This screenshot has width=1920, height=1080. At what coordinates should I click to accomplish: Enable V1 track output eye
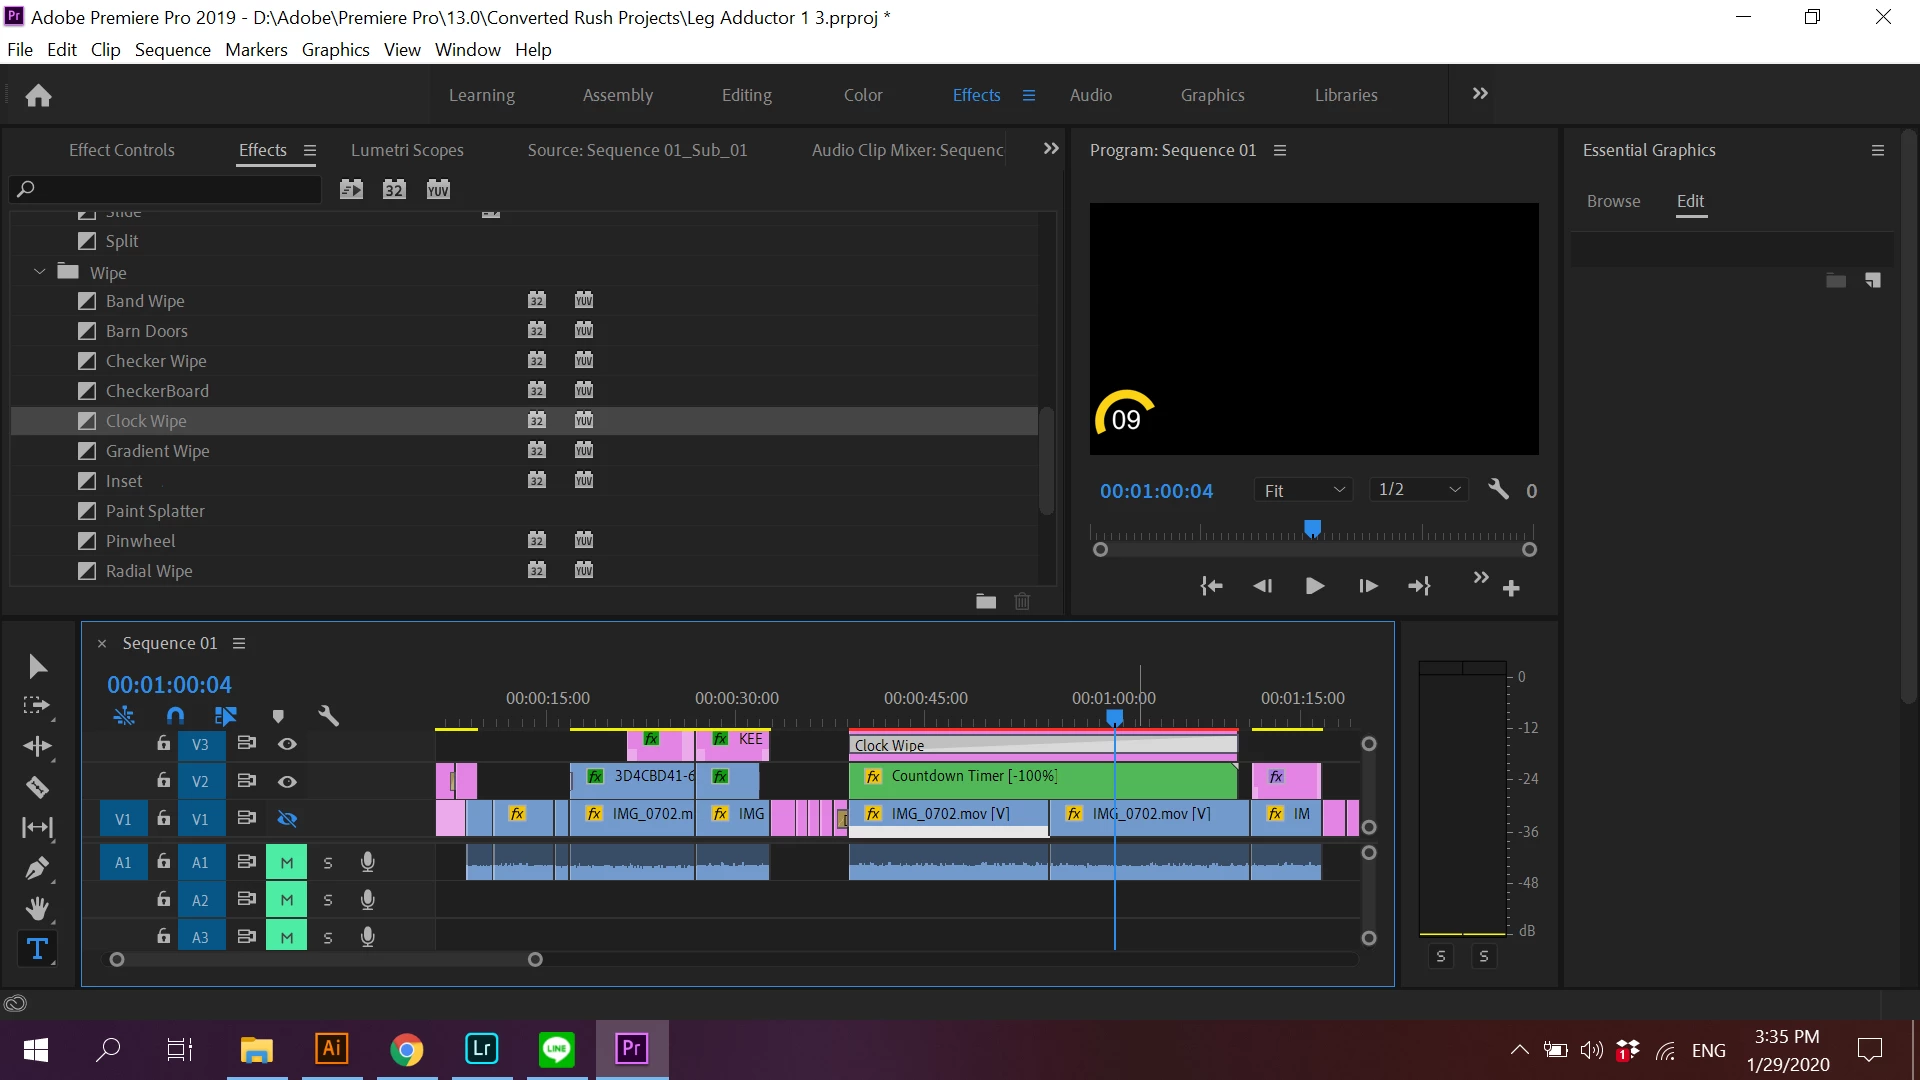pos(287,819)
